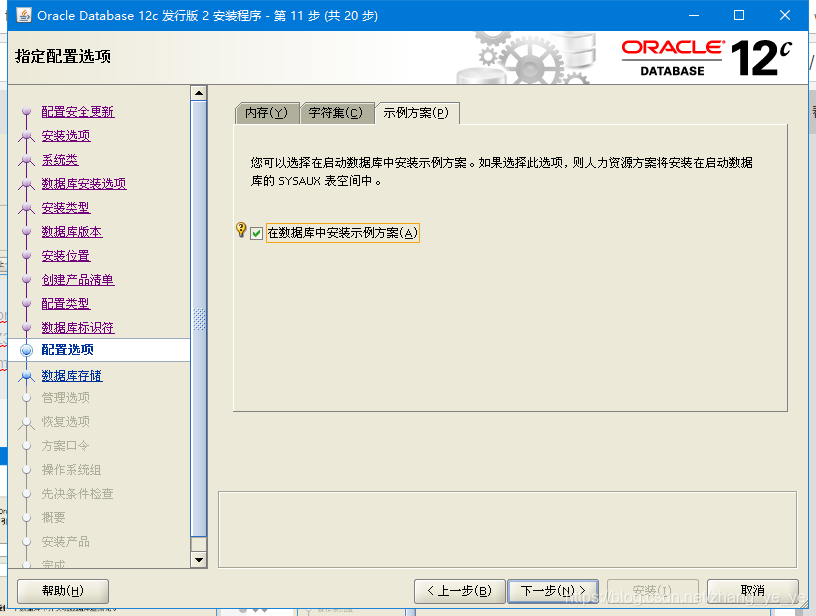Open the 配置安全更新 step link
Viewport: 816px width, 616px height.
pyautogui.click(x=78, y=112)
